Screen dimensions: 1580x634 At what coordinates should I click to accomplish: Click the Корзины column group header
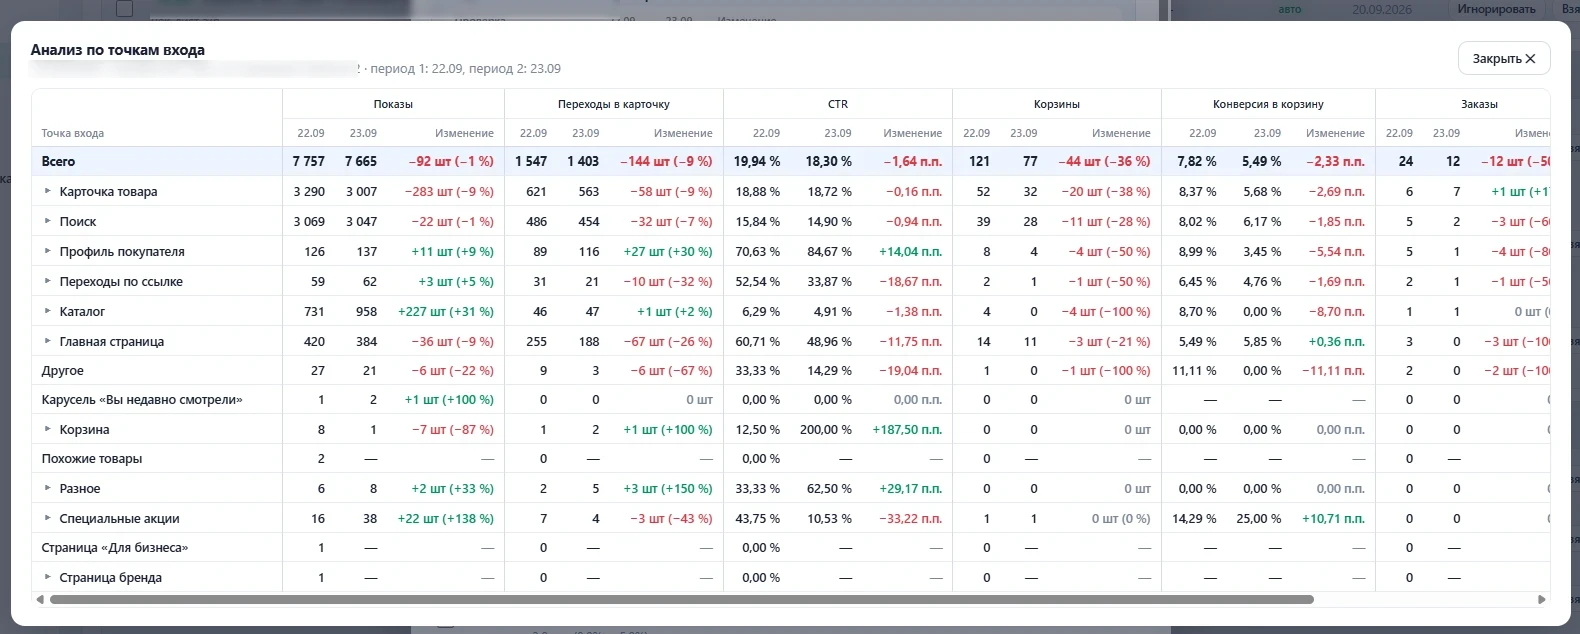[x=1057, y=104]
